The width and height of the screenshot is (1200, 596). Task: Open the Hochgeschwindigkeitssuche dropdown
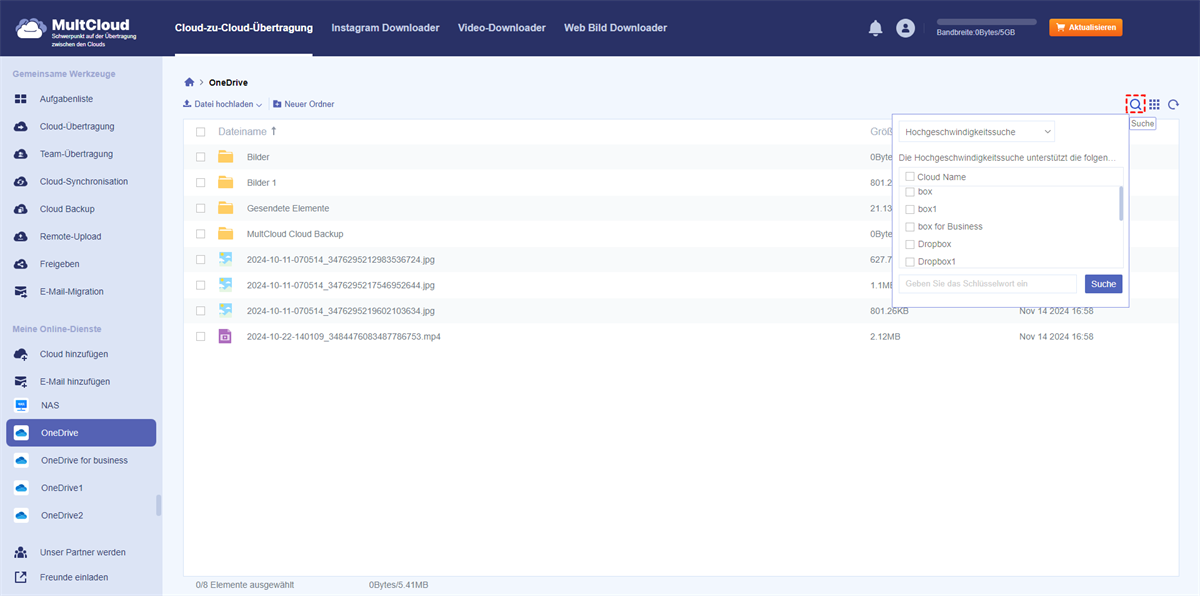(977, 132)
